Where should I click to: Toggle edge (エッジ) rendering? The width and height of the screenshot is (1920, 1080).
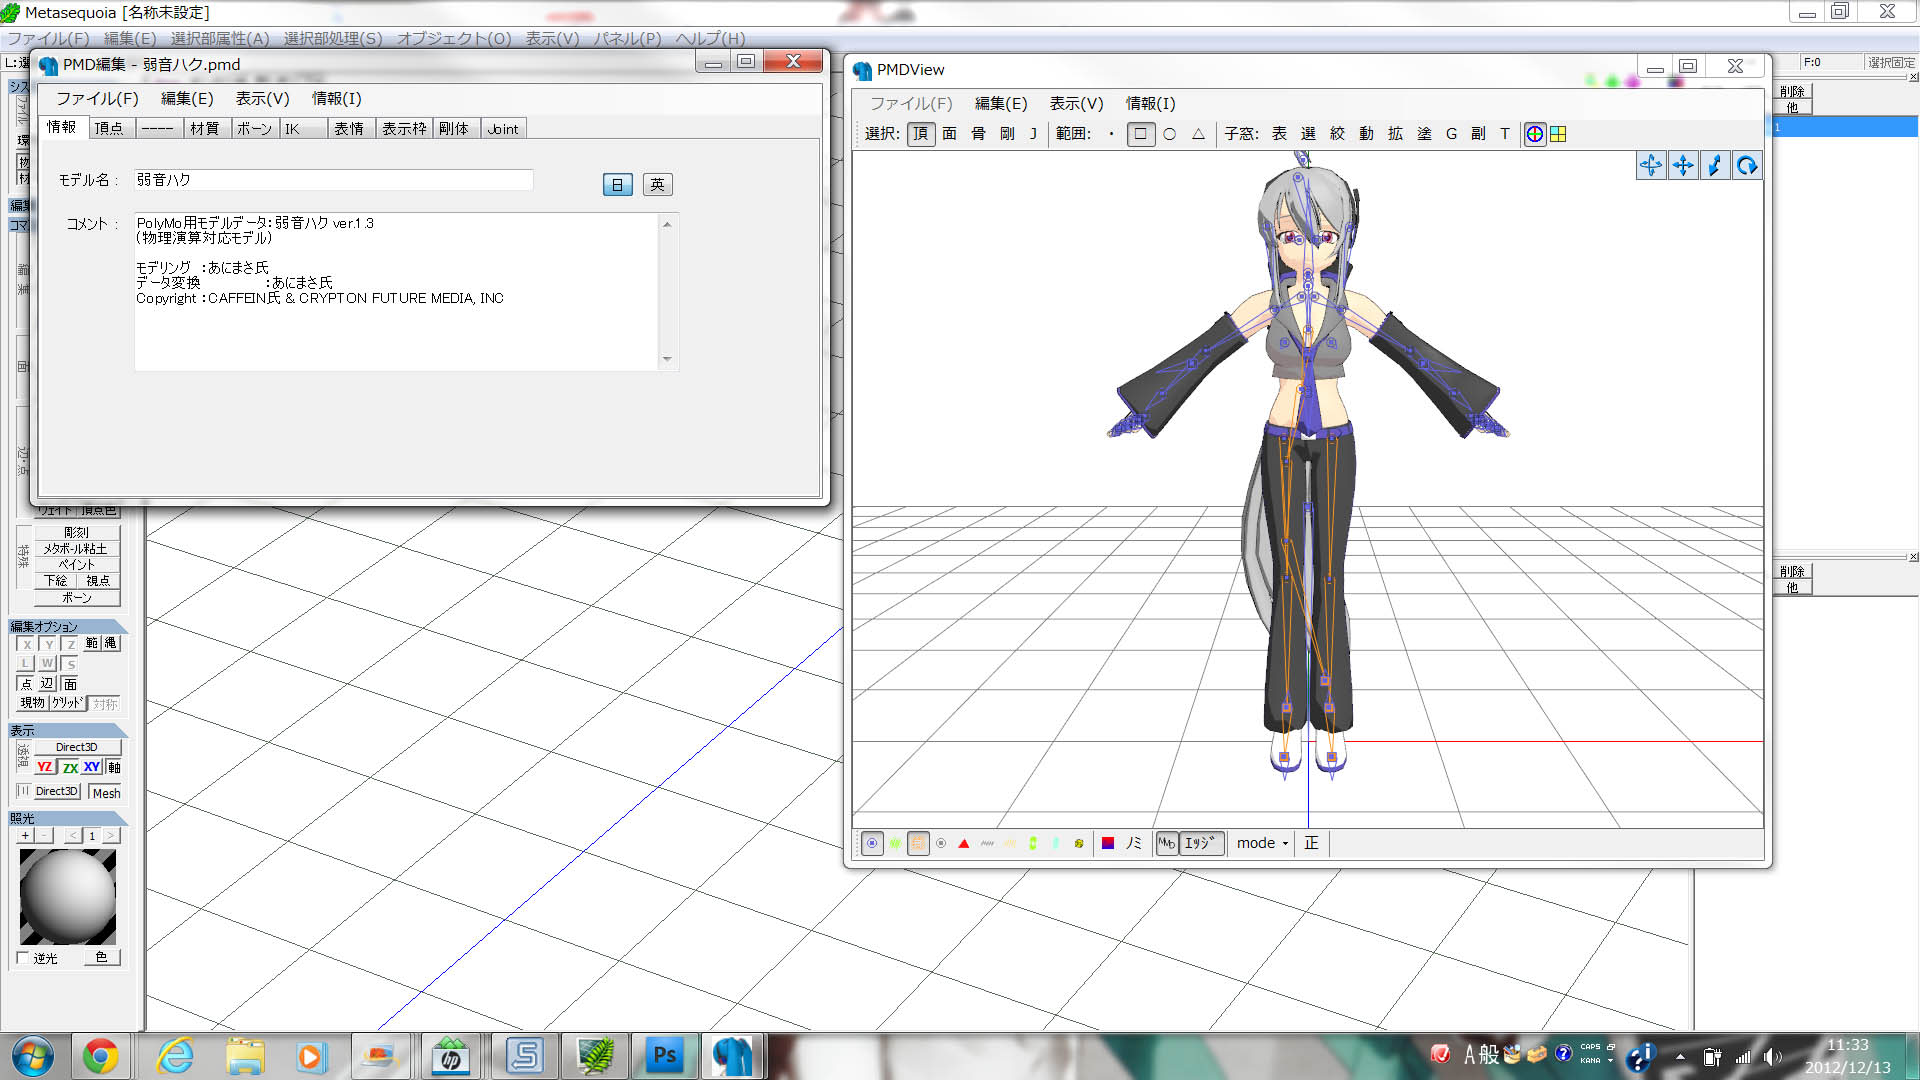point(1201,844)
